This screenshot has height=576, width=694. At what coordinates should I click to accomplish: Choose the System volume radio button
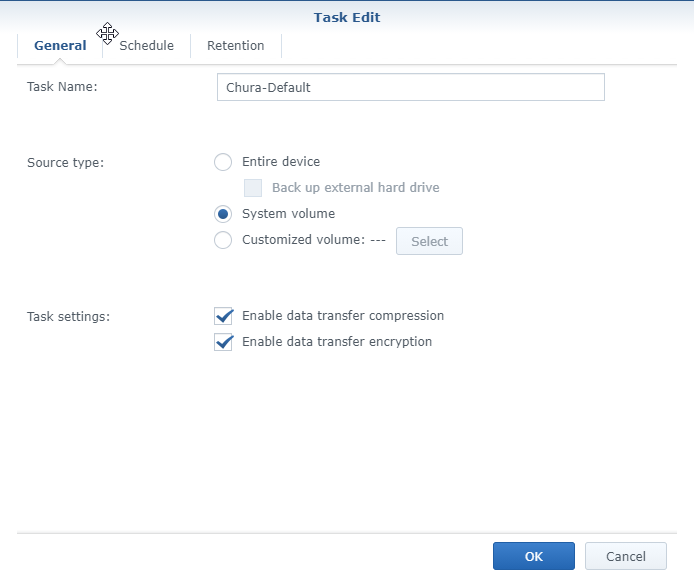[223, 214]
